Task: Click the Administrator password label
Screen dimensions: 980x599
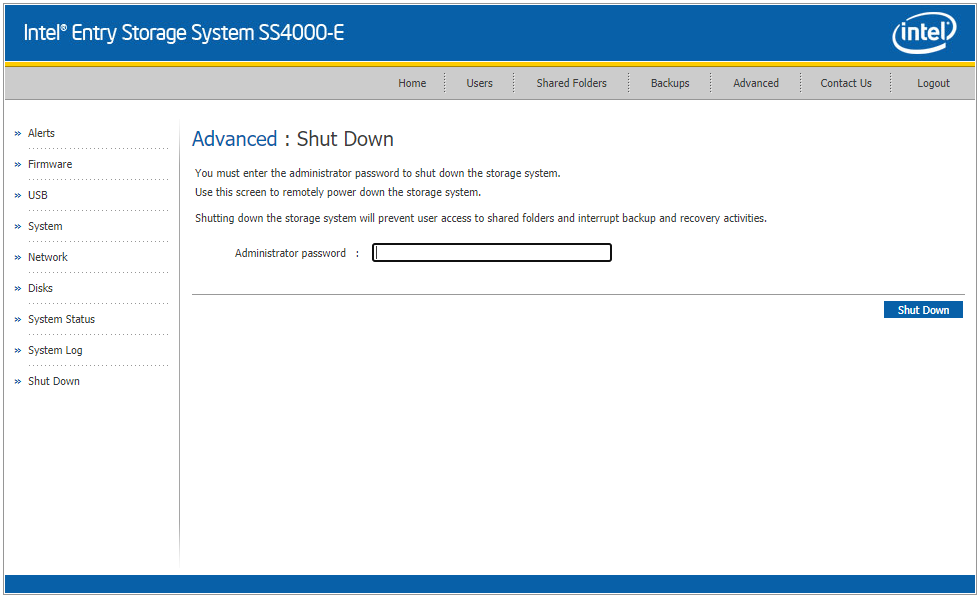Action: pyautogui.click(x=290, y=253)
